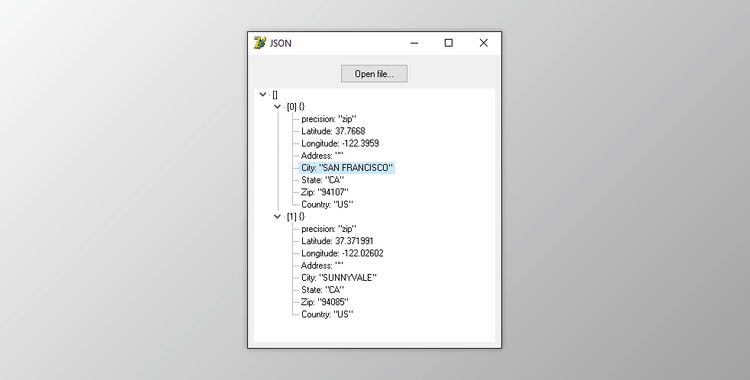Collapse the [0] {} object node
The height and width of the screenshot is (380, 750).
click(x=277, y=107)
